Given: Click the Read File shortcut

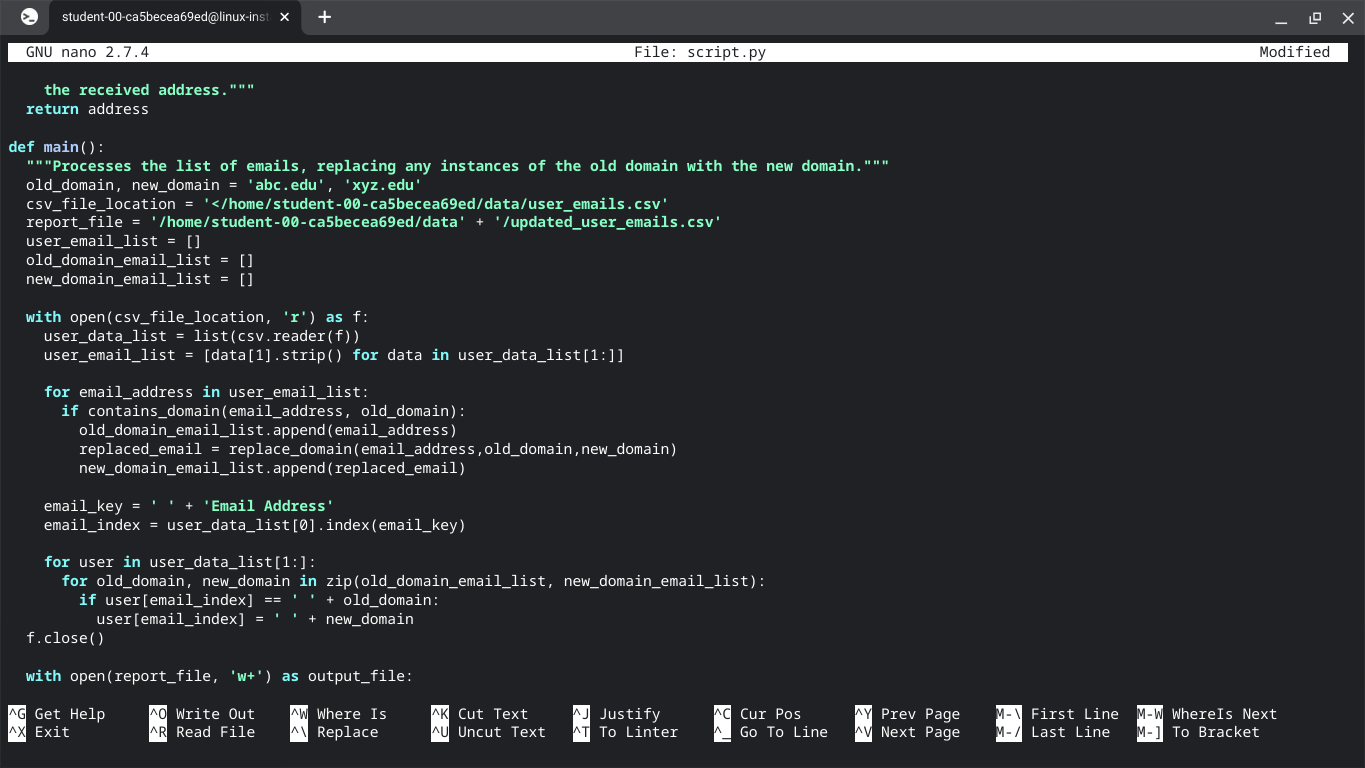Looking at the screenshot, I should pyautogui.click(x=202, y=732).
